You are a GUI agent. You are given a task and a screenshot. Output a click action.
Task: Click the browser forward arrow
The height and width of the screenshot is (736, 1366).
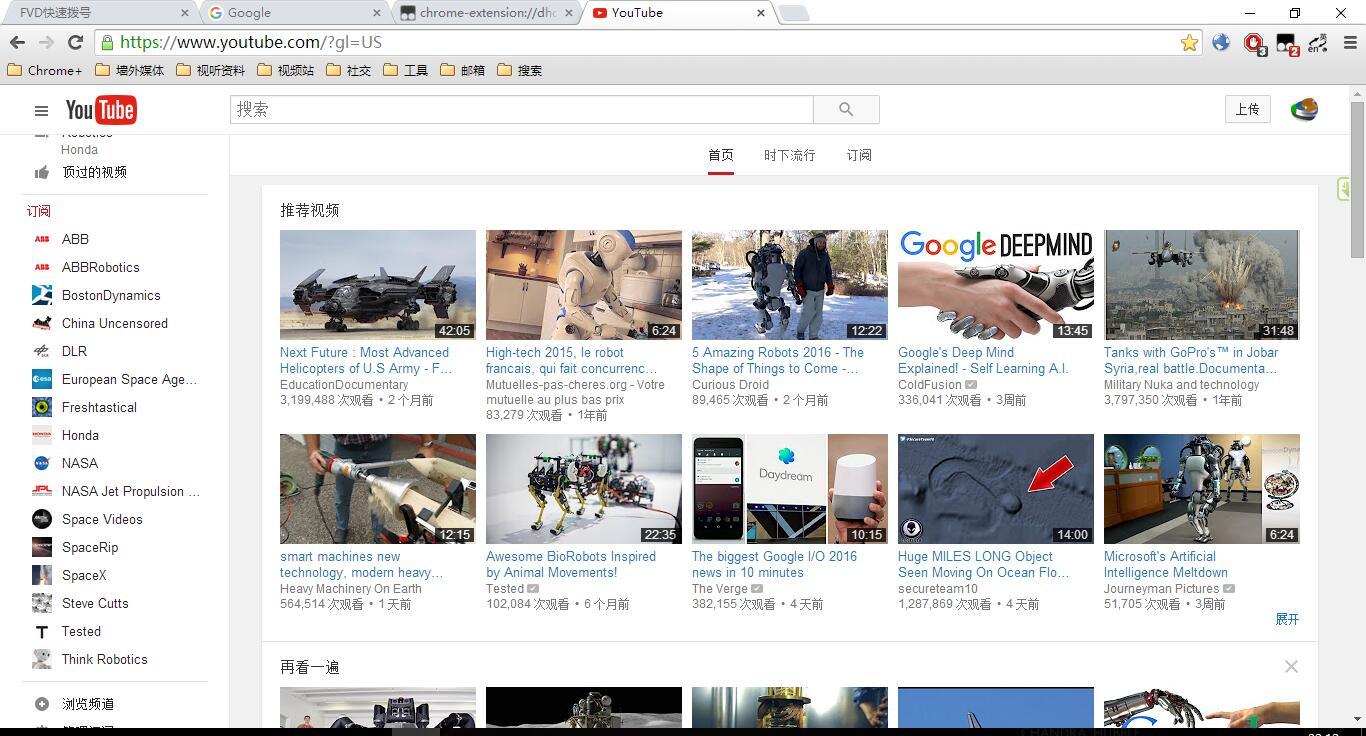coord(46,42)
